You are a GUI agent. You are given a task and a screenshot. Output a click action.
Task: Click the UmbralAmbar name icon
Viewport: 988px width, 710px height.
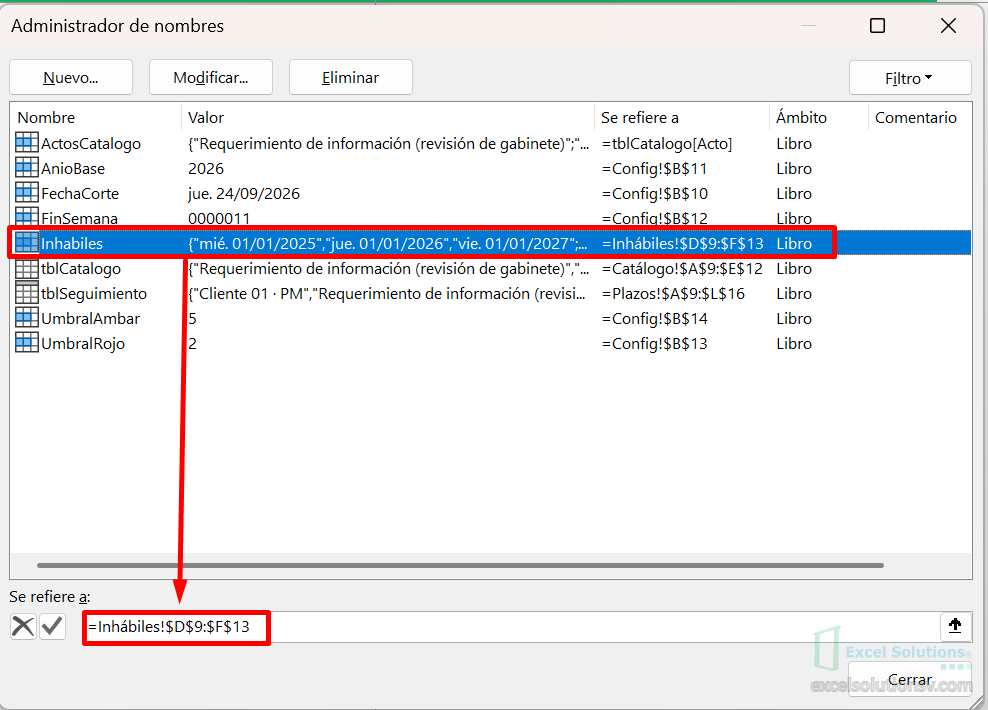click(x=26, y=318)
